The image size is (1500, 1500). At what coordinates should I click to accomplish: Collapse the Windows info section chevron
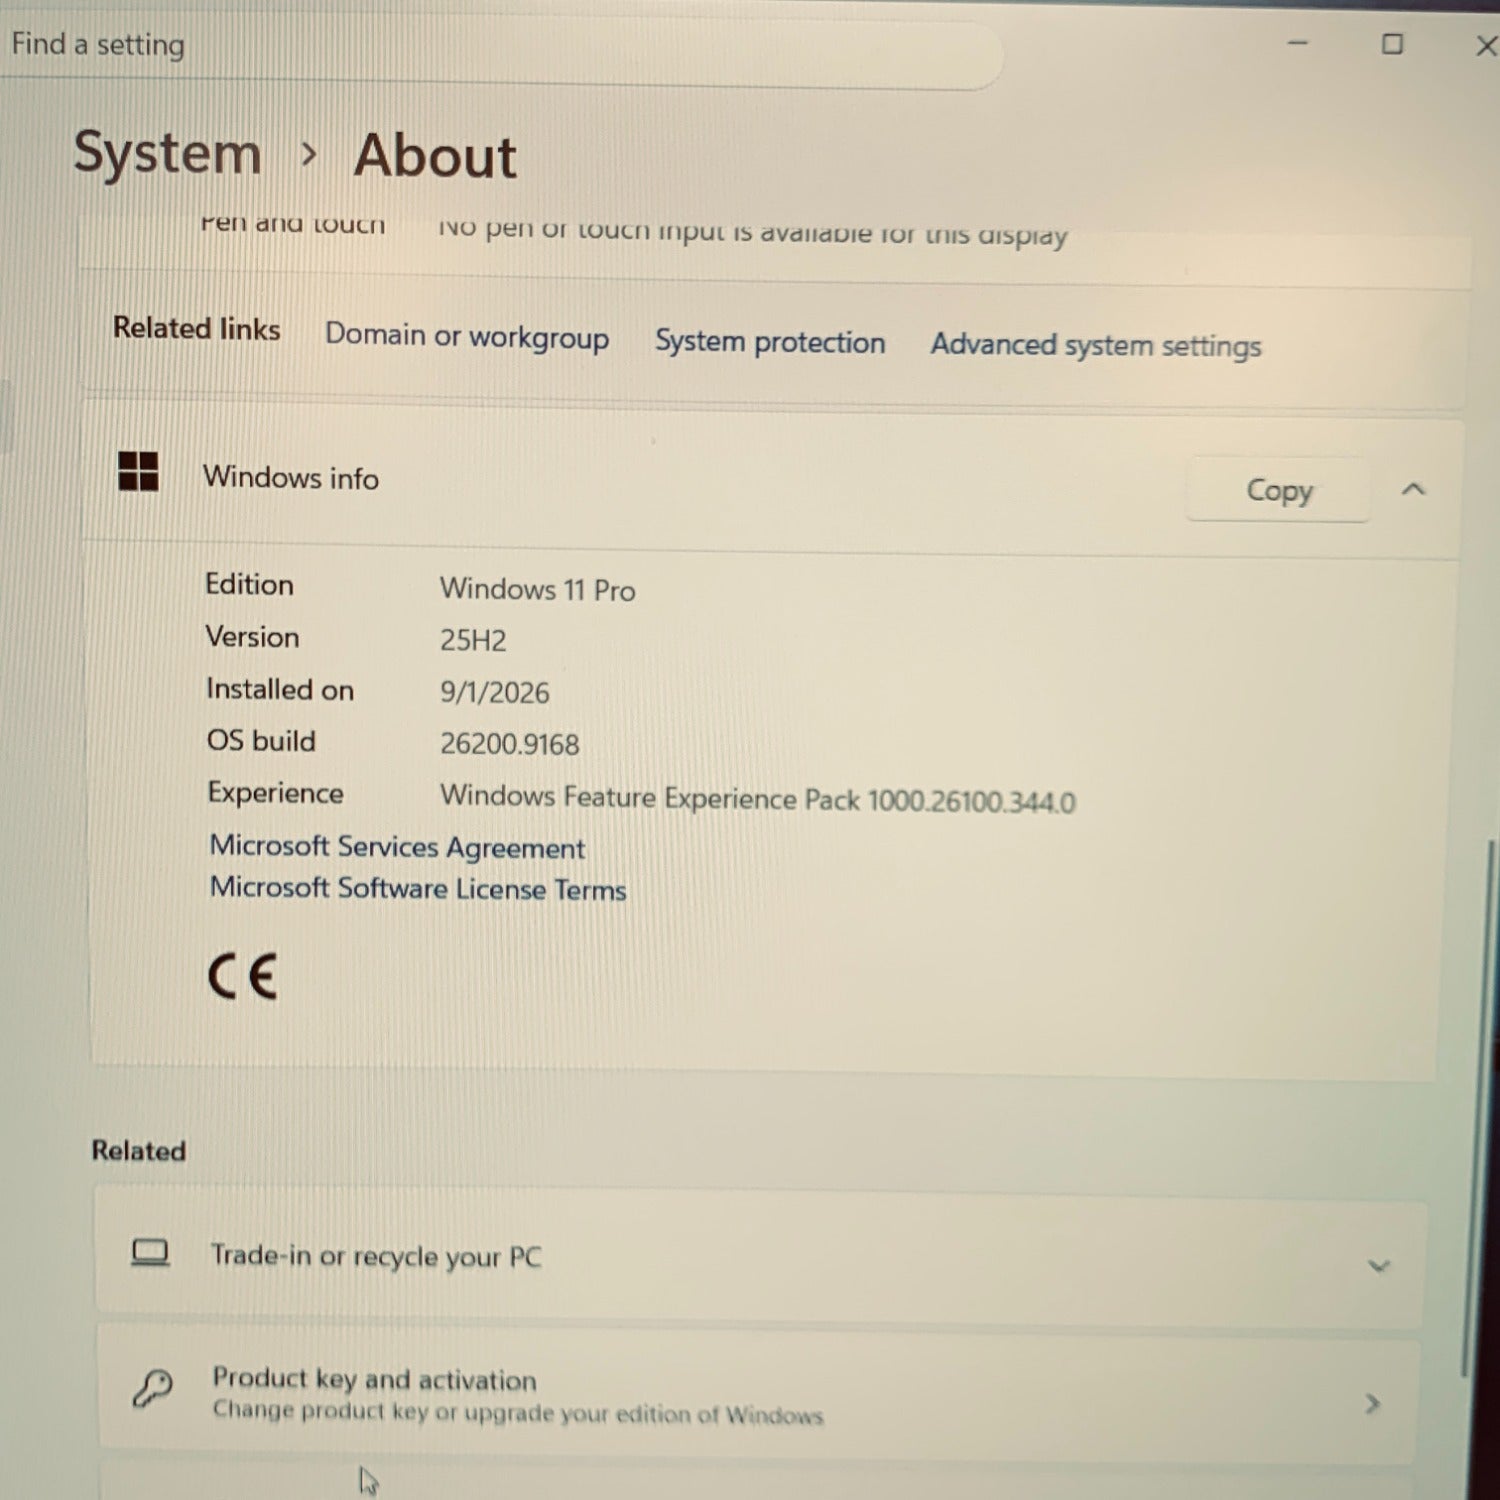click(x=1412, y=489)
